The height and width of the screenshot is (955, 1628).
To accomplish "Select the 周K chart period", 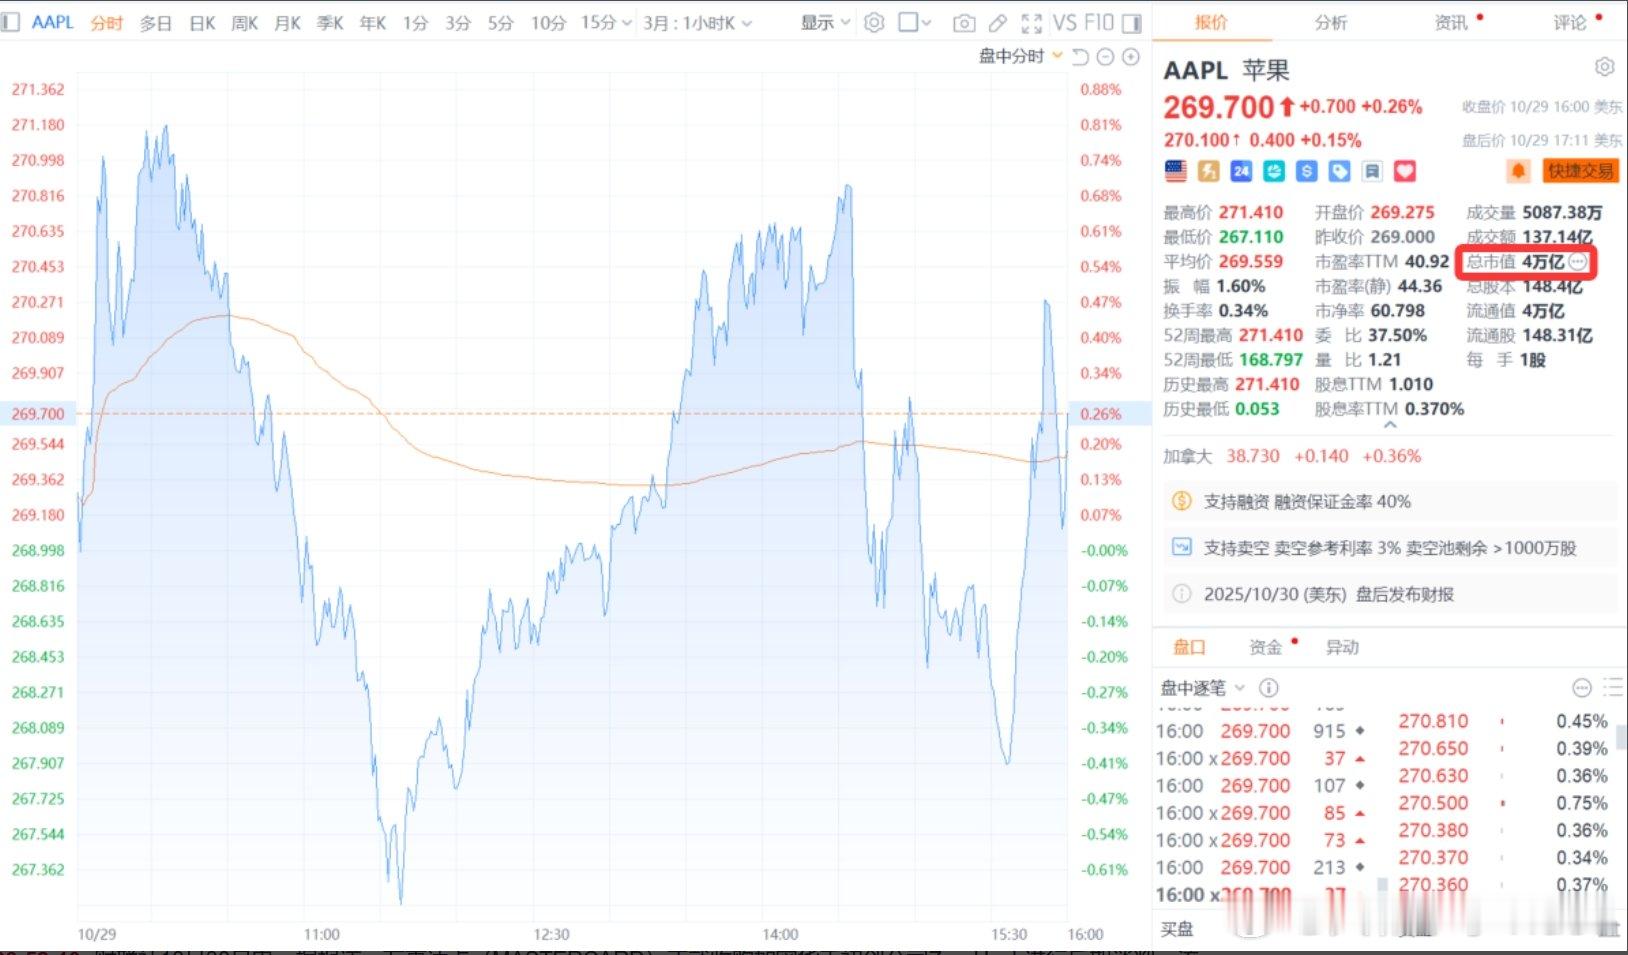I will 245,22.
